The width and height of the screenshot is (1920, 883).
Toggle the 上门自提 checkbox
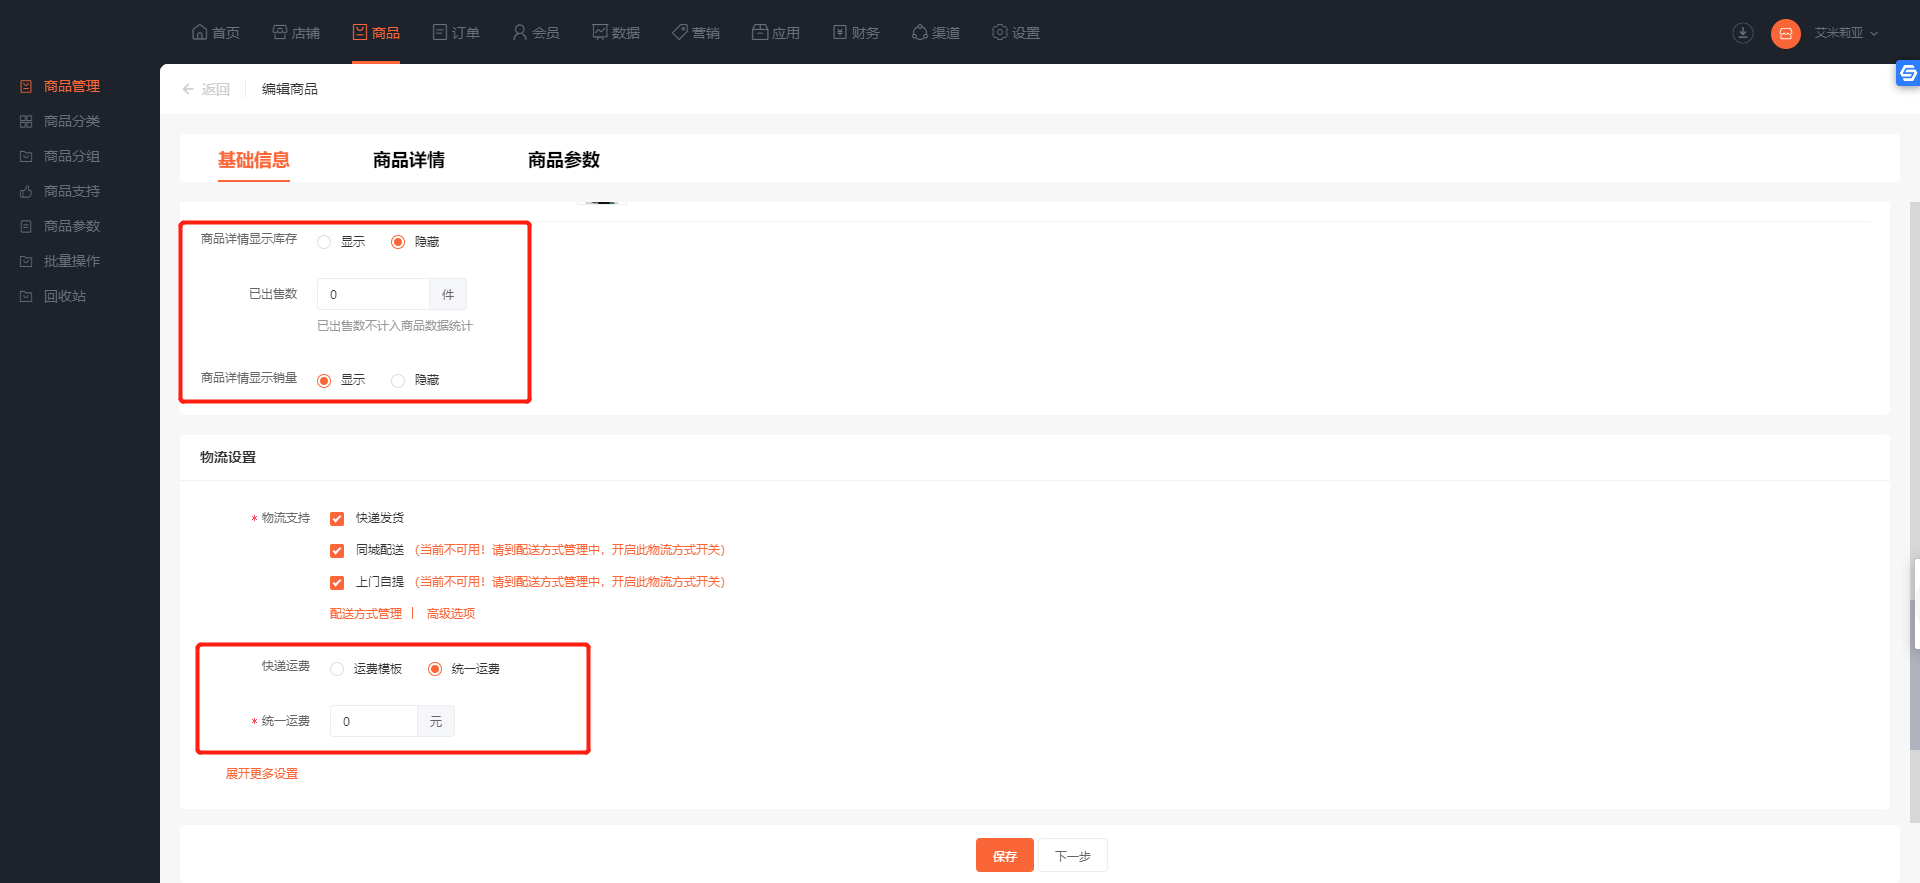(337, 583)
